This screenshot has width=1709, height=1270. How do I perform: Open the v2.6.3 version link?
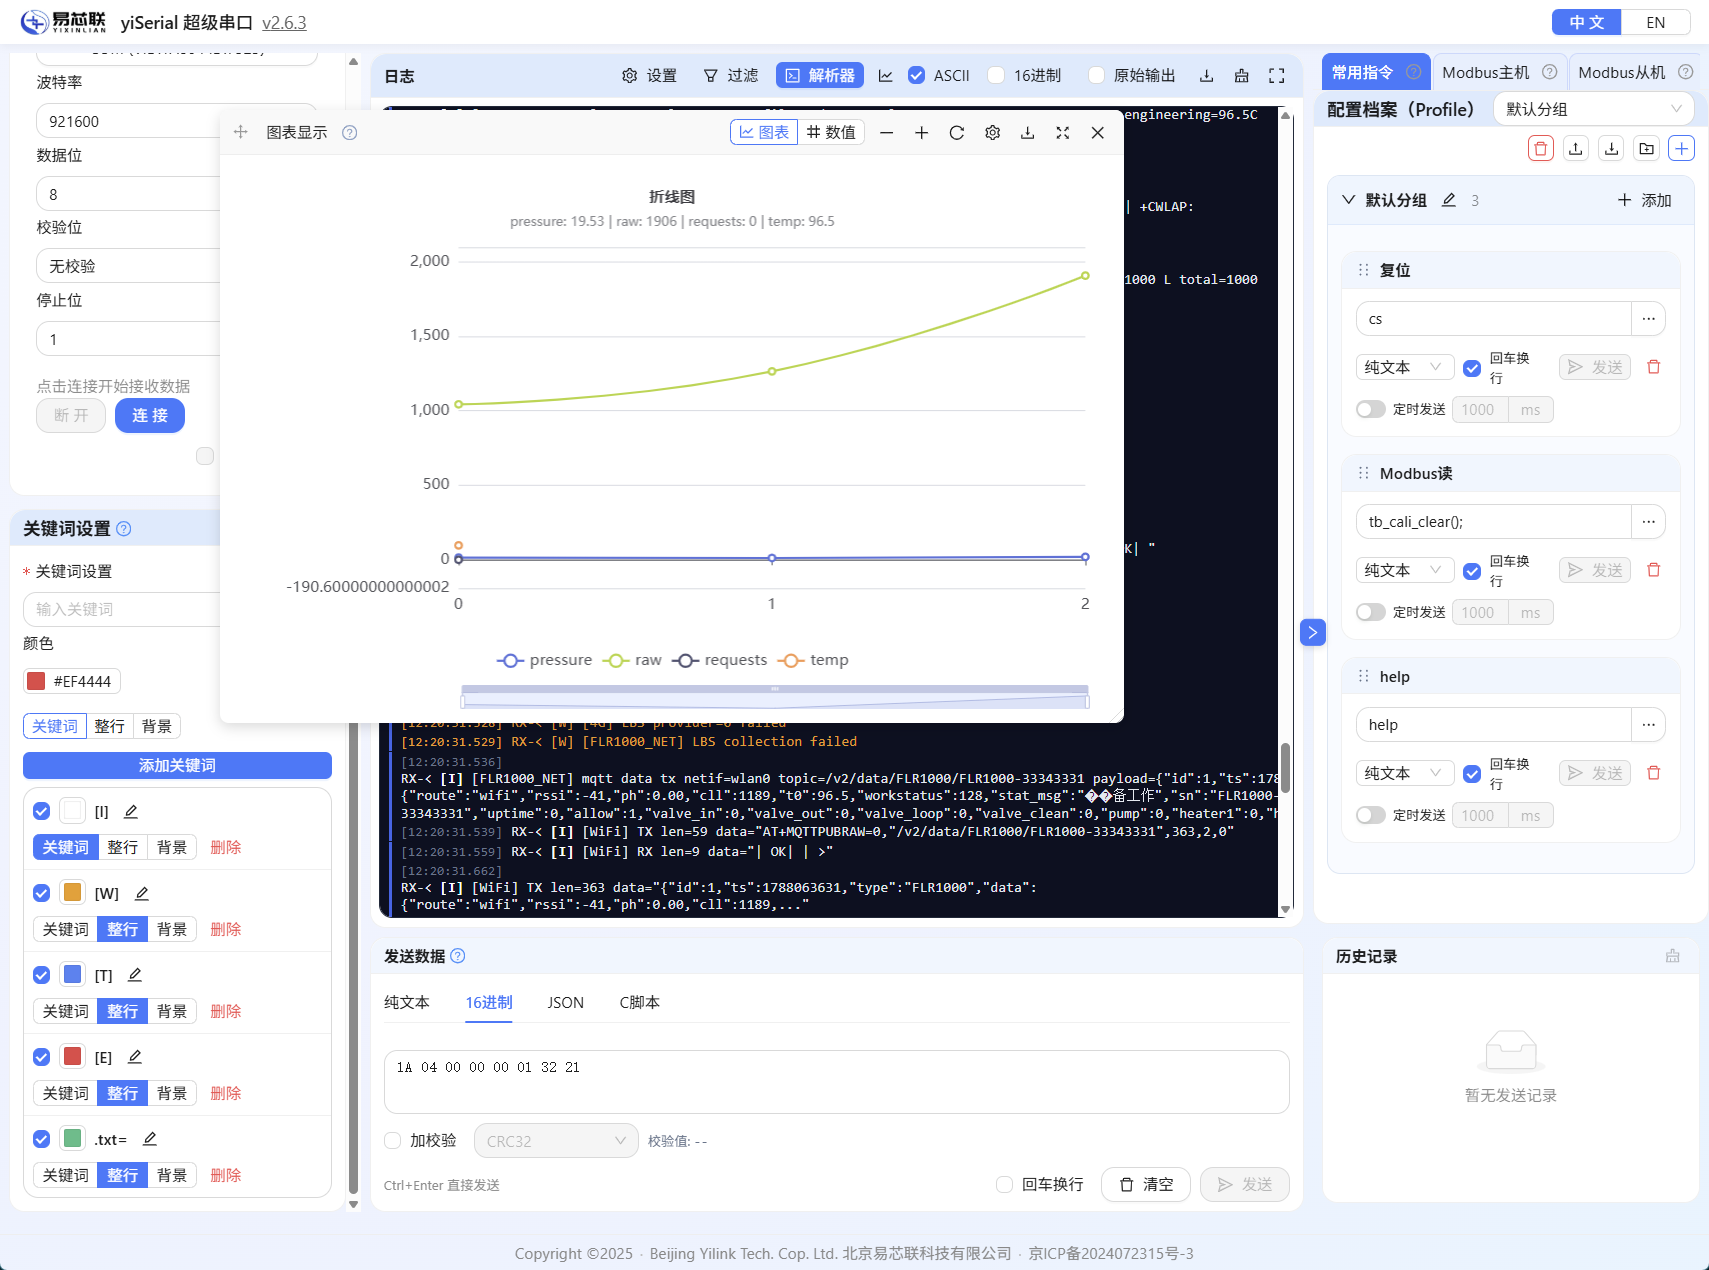284,22
